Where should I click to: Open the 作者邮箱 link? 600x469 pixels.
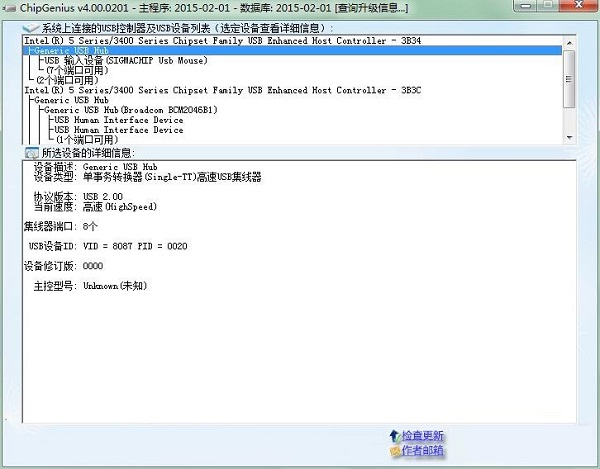click(422, 452)
